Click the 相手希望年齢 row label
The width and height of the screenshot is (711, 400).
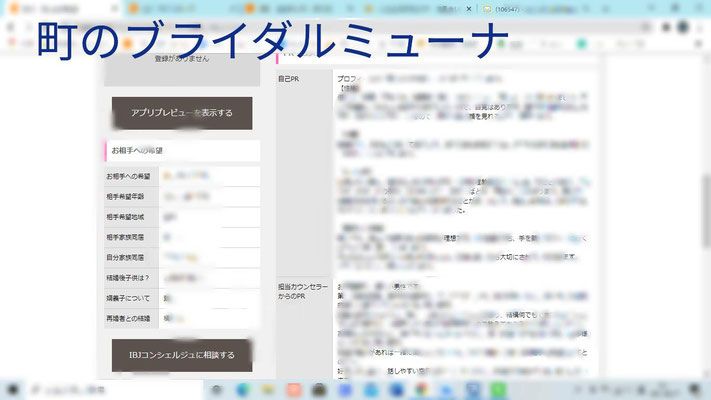(125, 197)
